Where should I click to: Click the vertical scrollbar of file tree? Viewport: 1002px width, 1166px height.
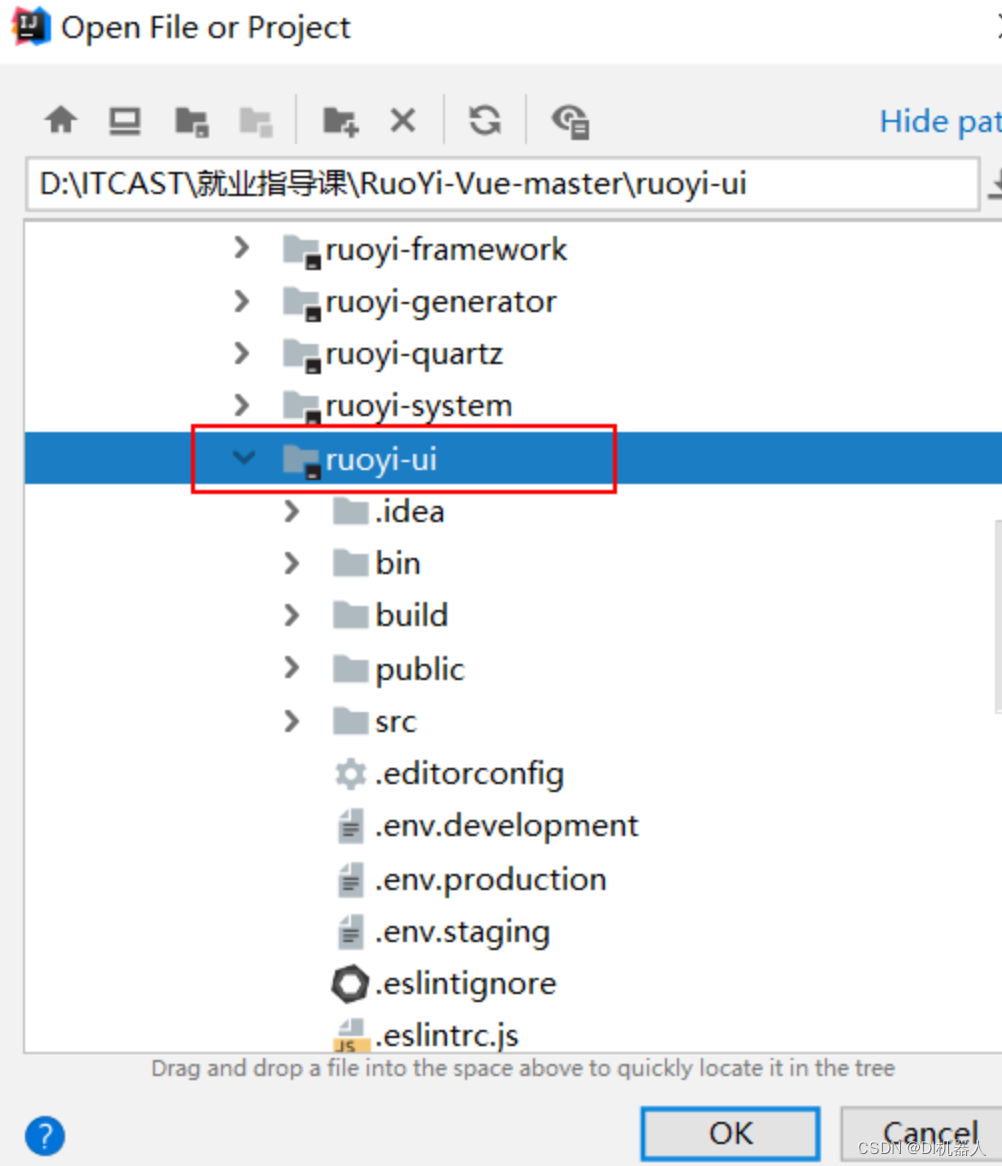coord(998,617)
